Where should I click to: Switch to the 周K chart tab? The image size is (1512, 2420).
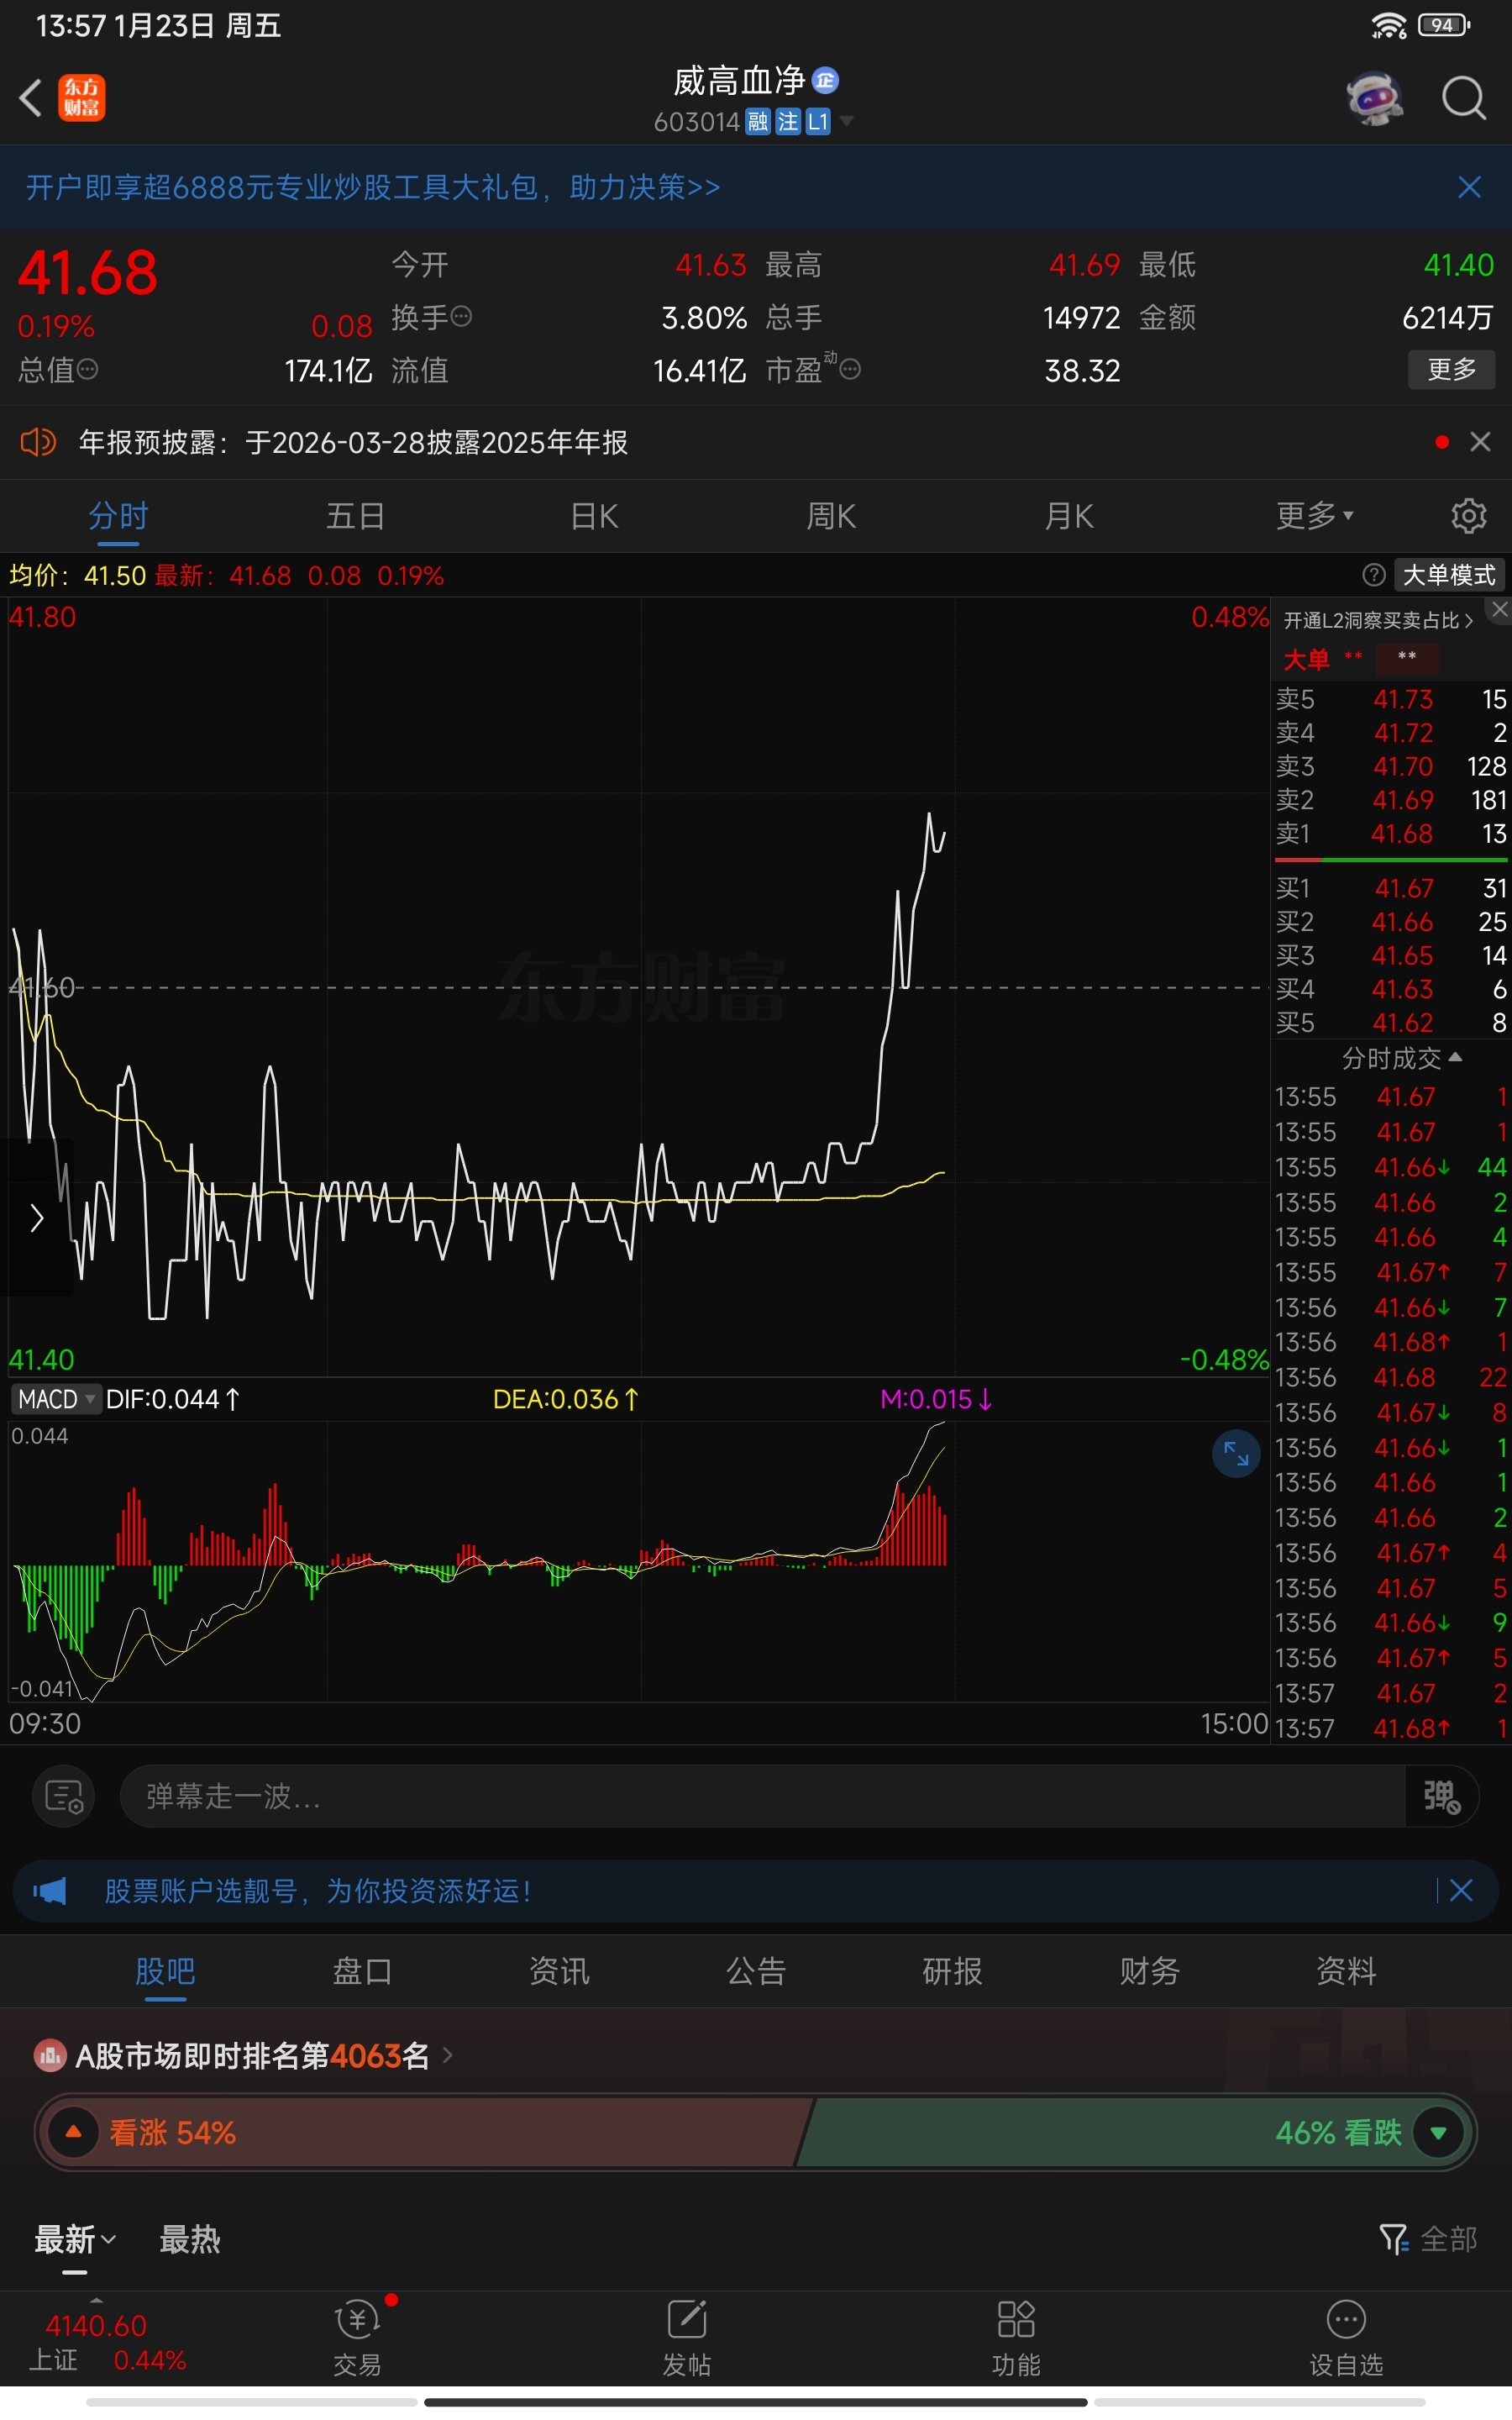pyautogui.click(x=831, y=516)
